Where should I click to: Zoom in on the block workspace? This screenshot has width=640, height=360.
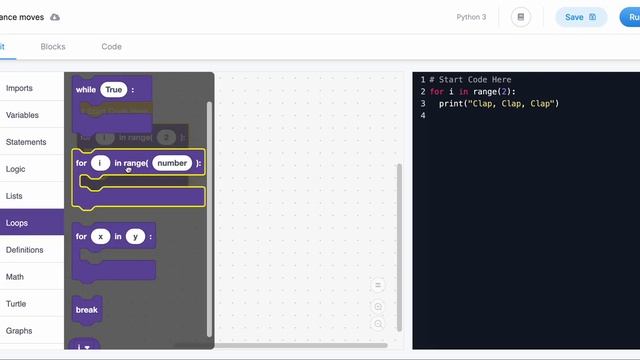378,307
